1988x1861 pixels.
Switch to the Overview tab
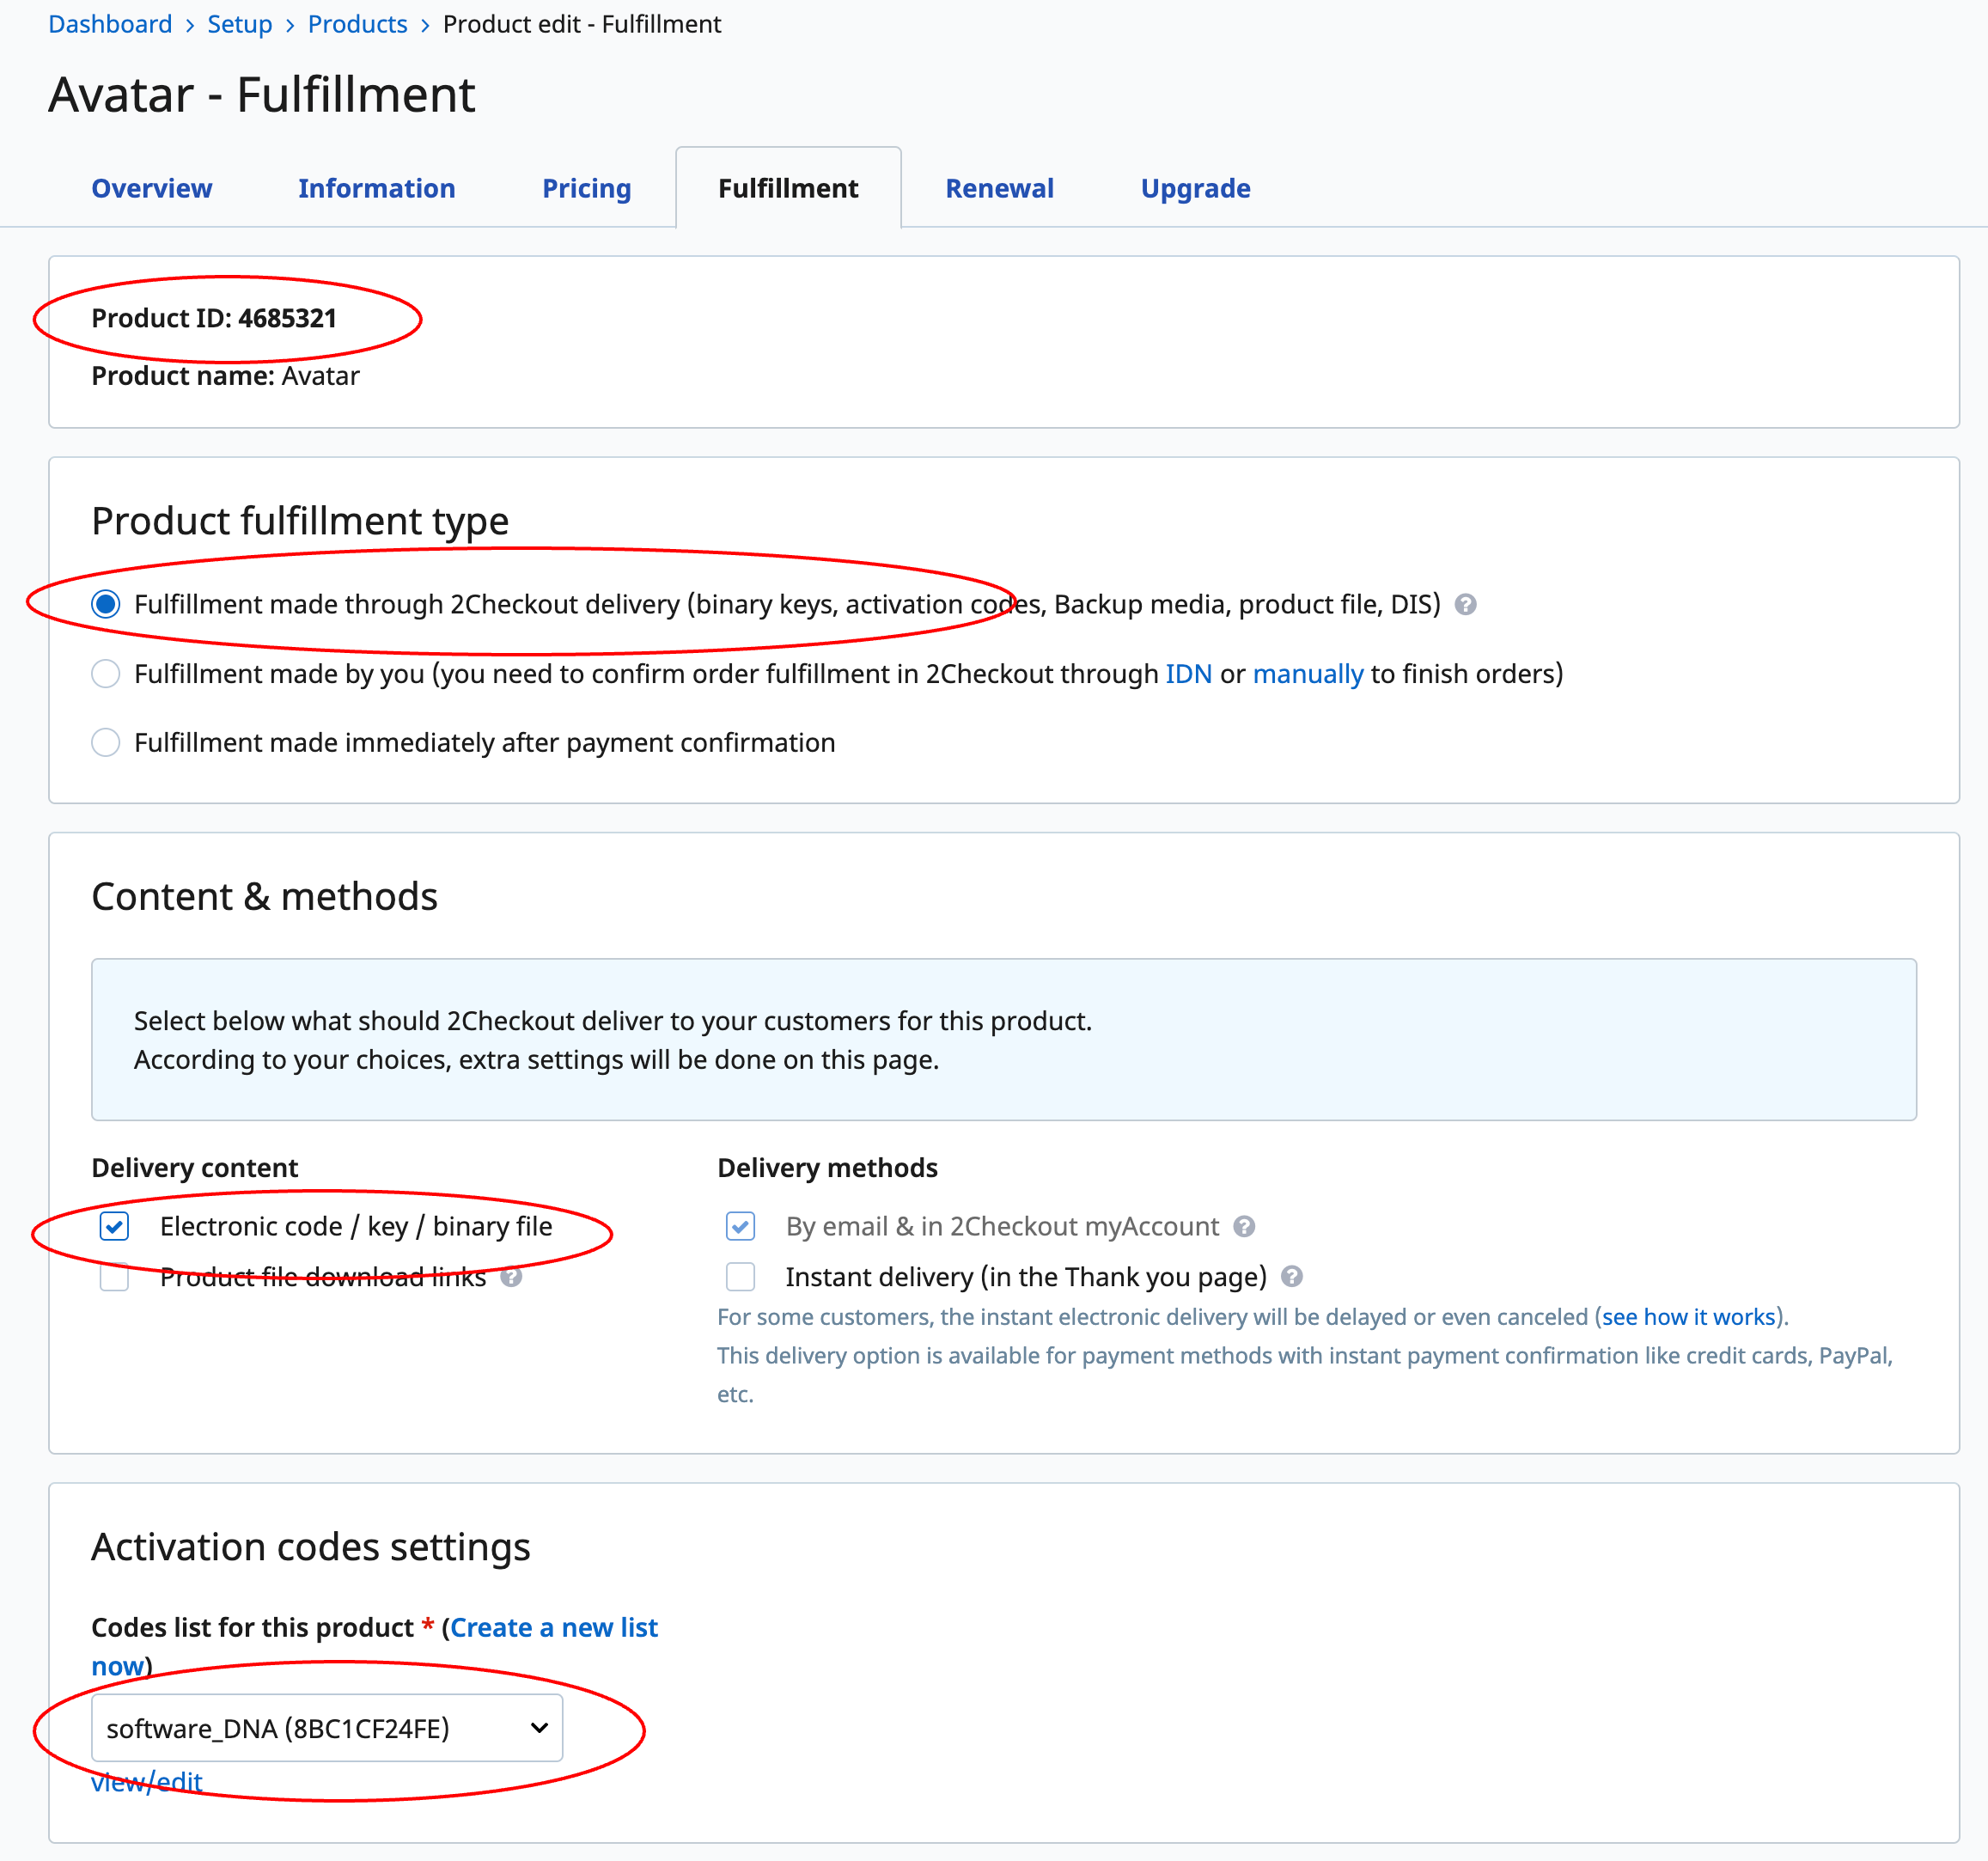(152, 188)
